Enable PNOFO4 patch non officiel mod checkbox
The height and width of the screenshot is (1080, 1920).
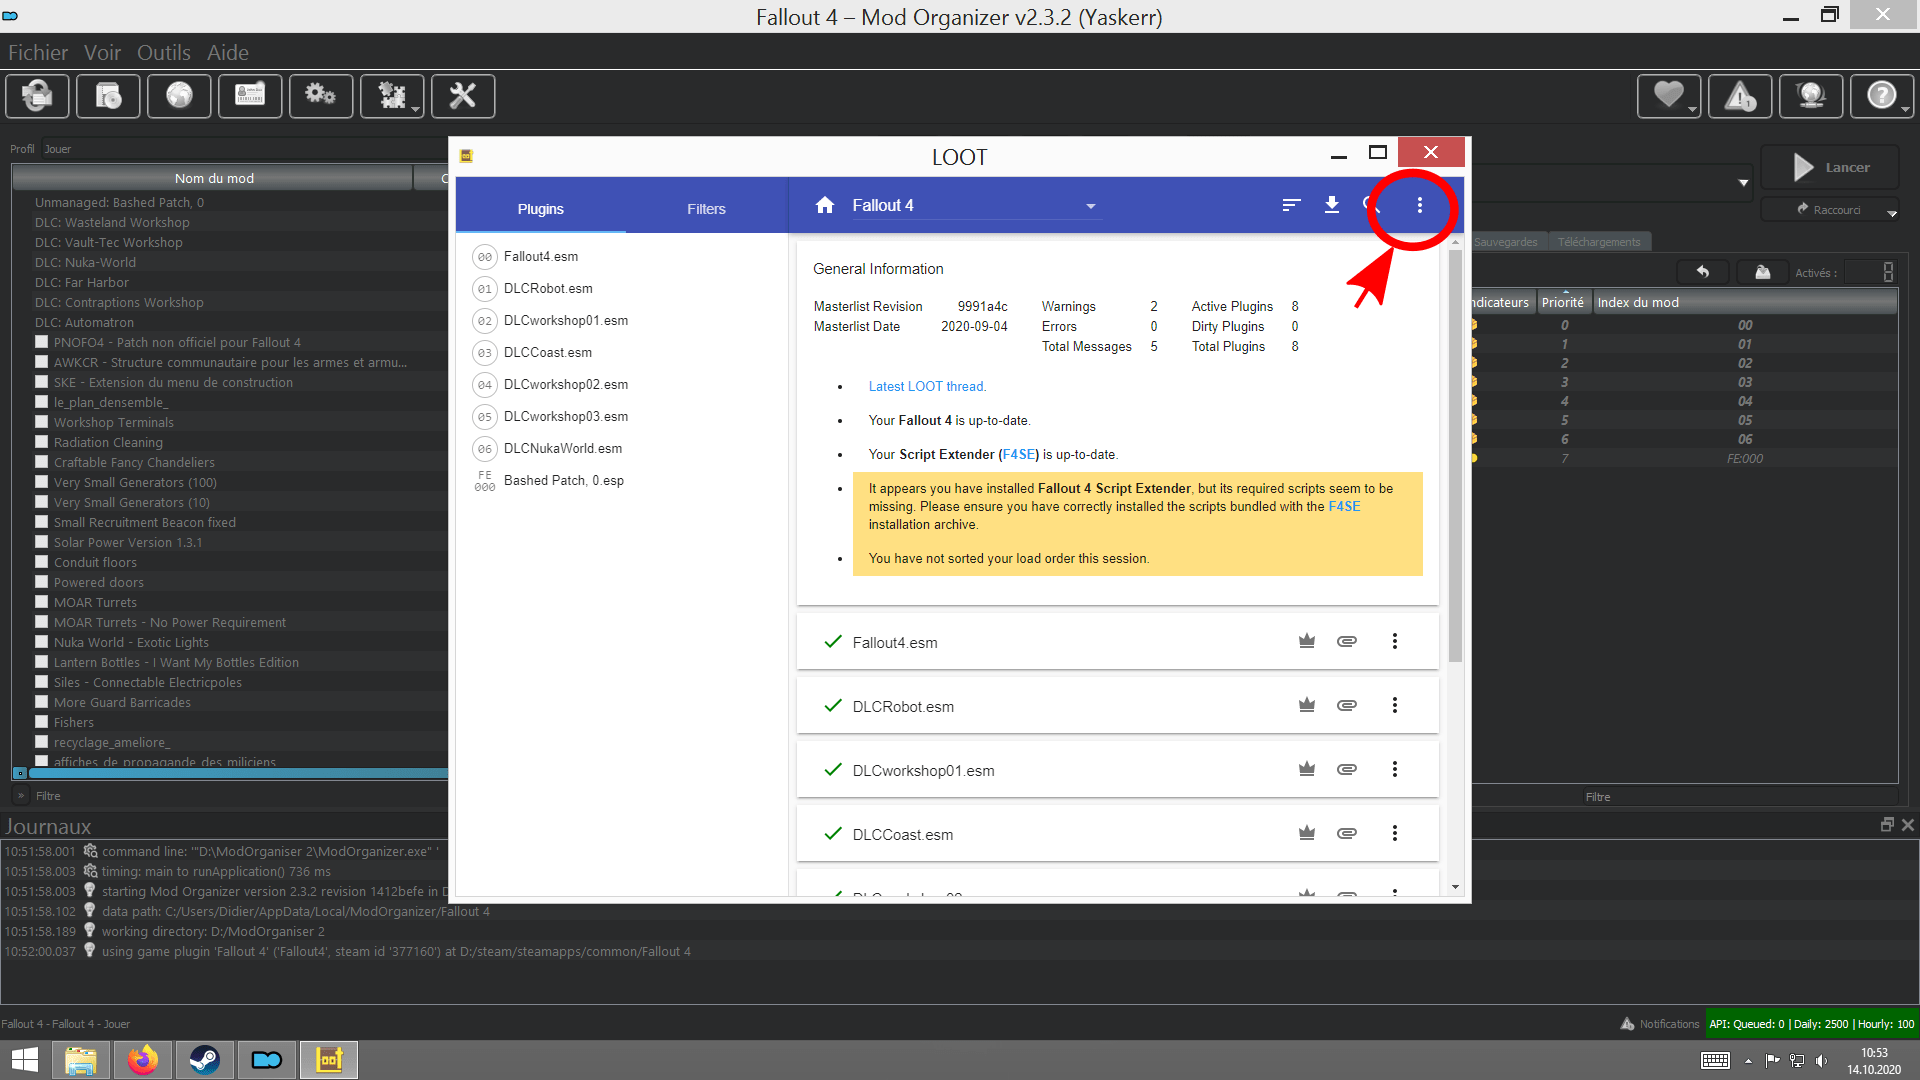tap(42, 342)
